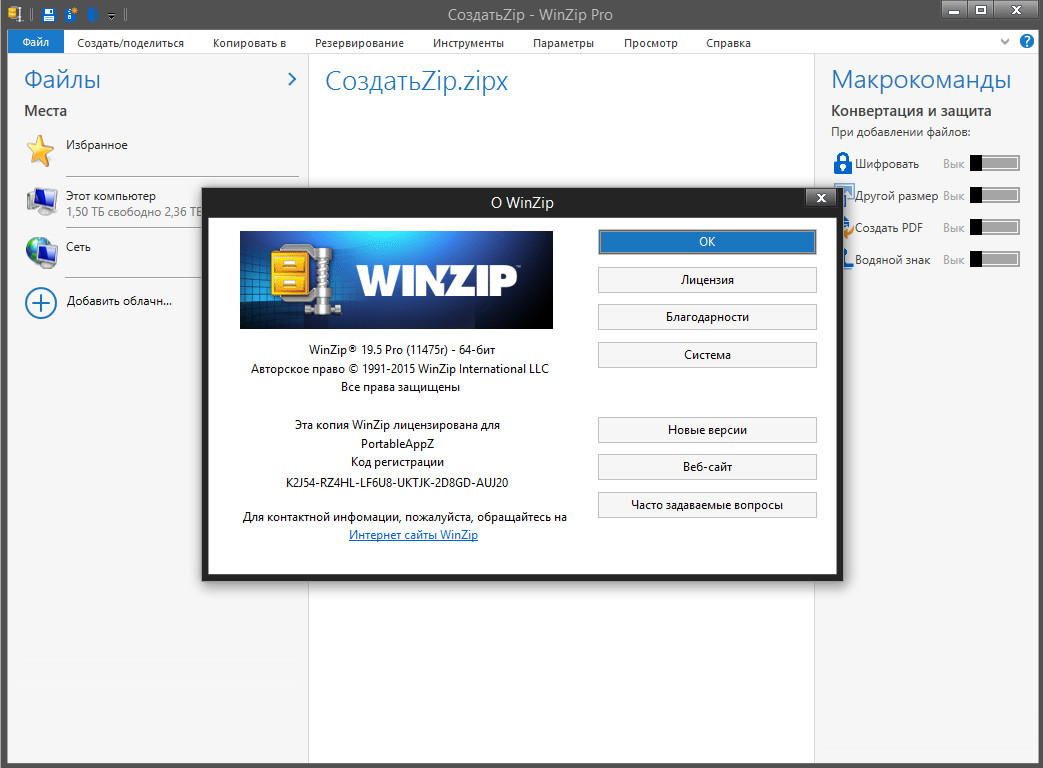Click the Save floppy disk icon

[x=49, y=14]
